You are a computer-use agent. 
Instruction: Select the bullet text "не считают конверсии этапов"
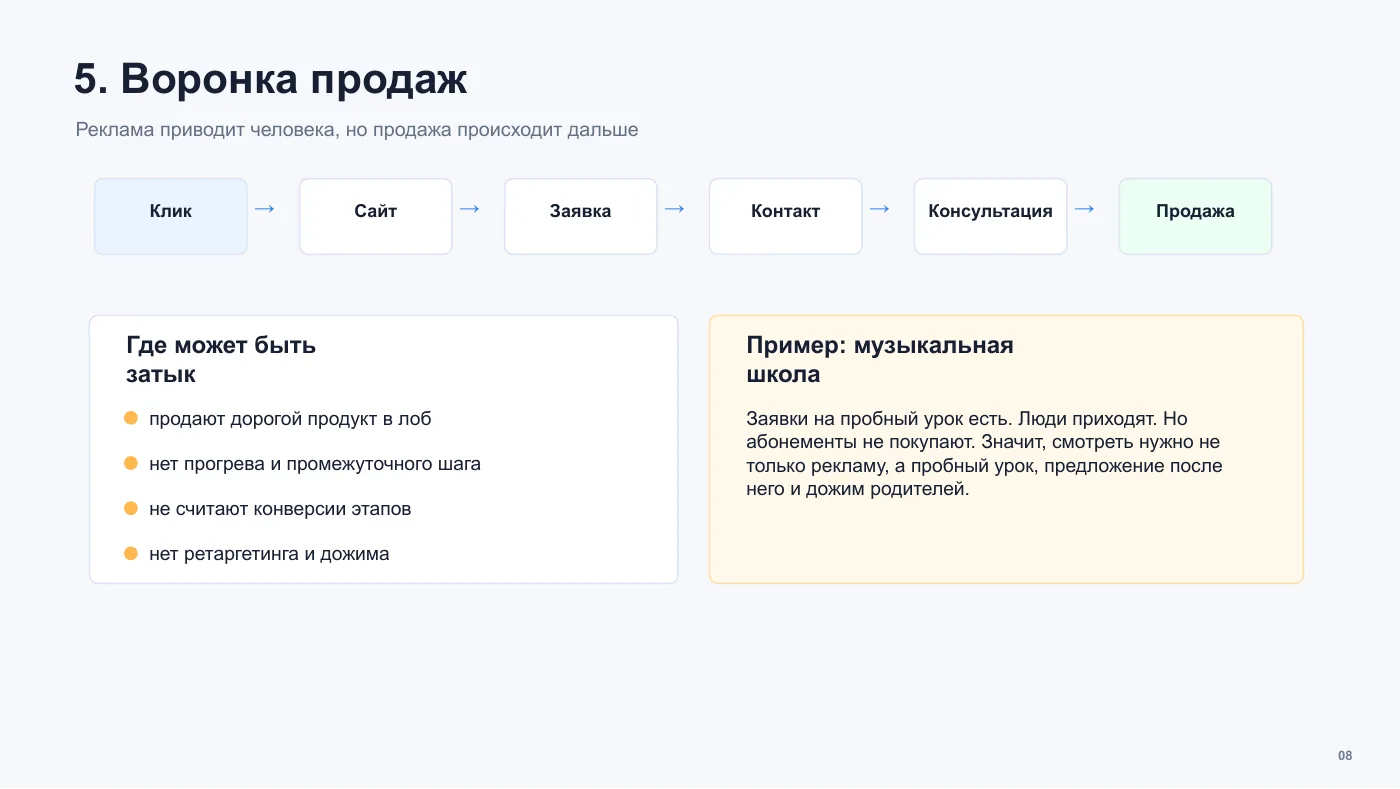(x=280, y=509)
